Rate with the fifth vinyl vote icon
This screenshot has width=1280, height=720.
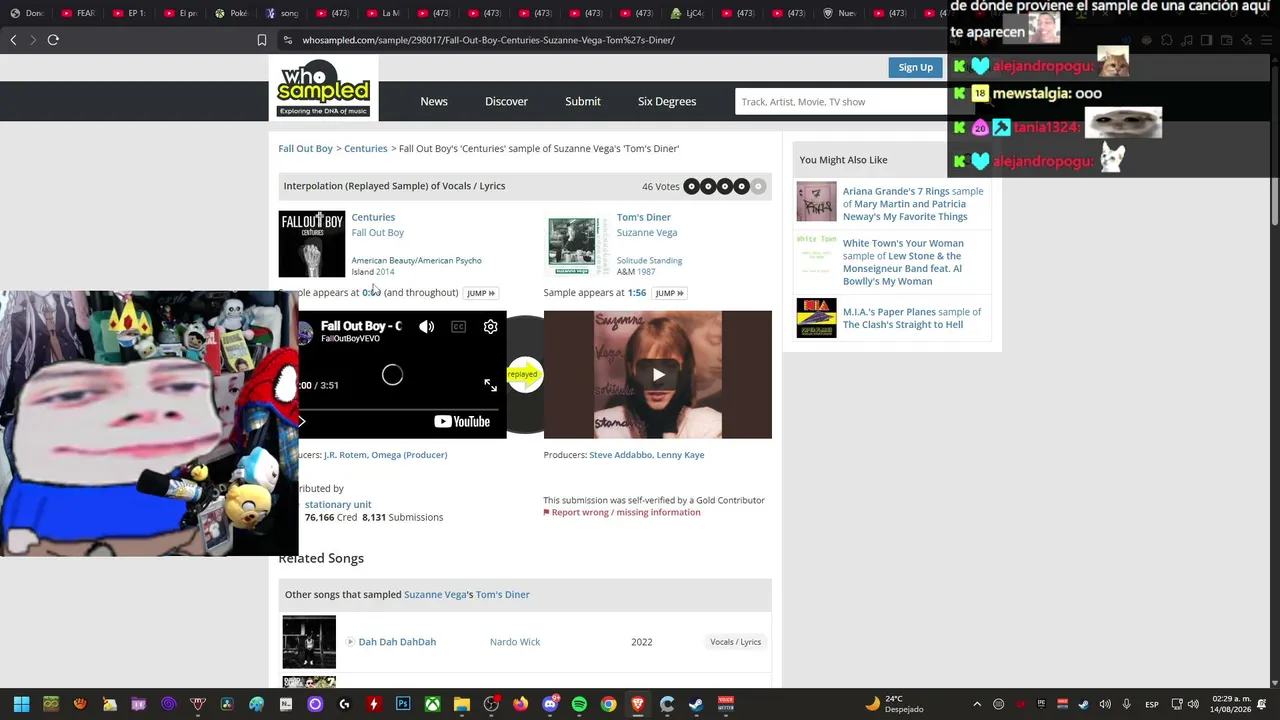(x=758, y=186)
